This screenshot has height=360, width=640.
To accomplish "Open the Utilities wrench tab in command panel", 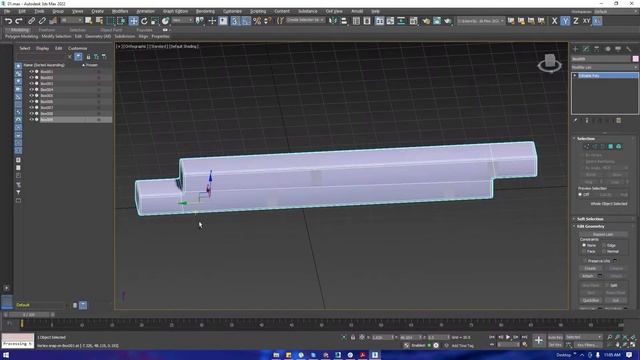I will coord(629,49).
